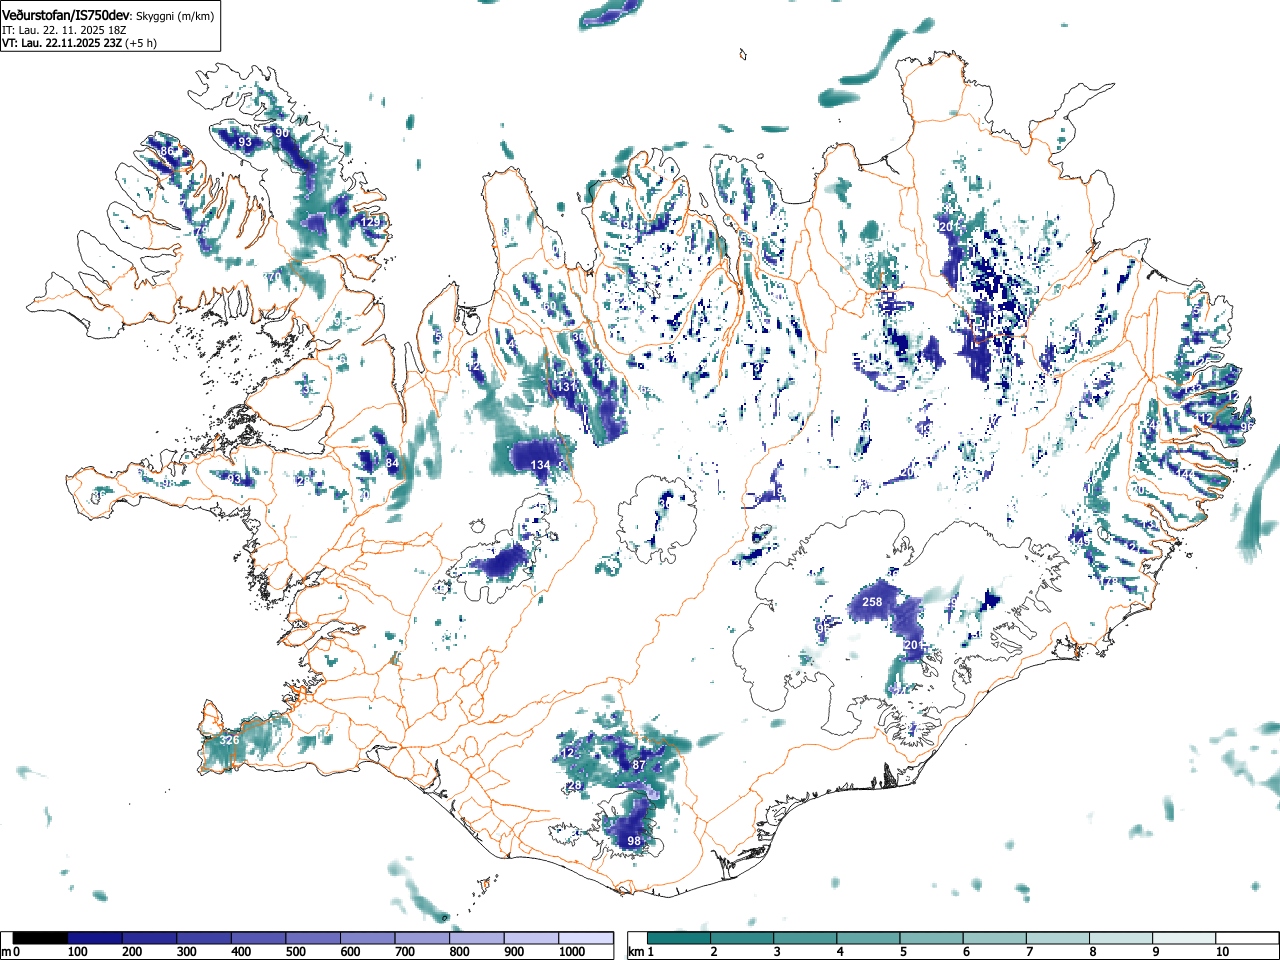Click the black 0–100 m legend swatch

(x=41, y=938)
